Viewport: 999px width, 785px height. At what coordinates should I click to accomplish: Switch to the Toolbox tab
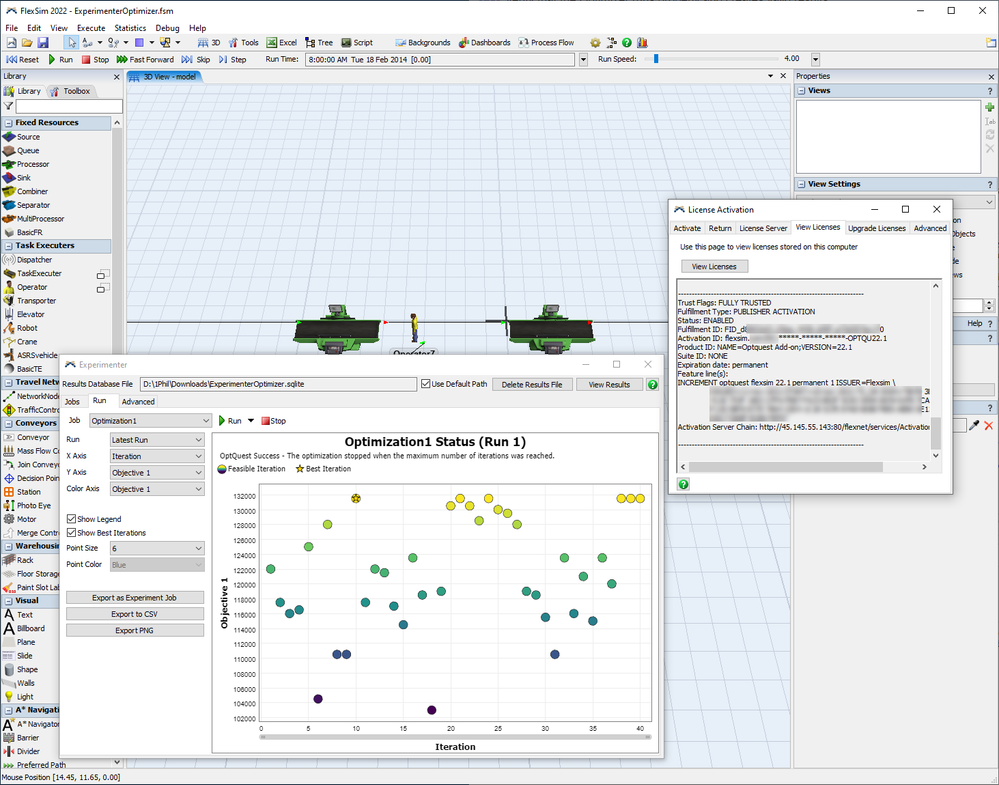pyautogui.click(x=71, y=91)
